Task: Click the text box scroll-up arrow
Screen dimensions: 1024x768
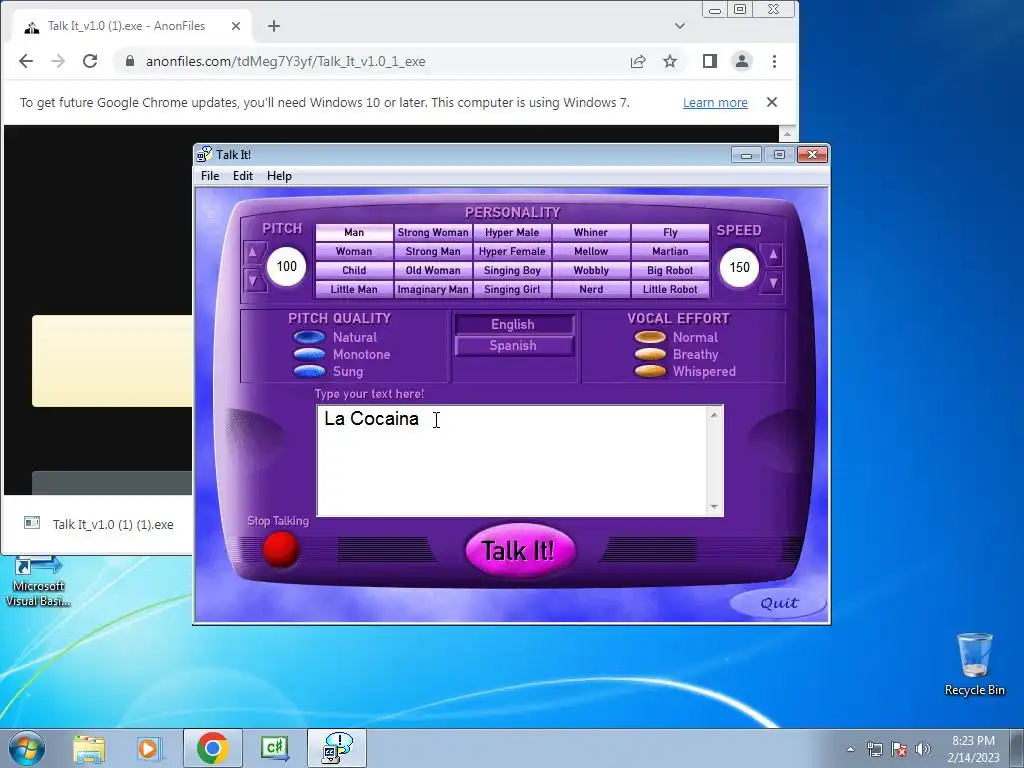Action: (x=714, y=415)
